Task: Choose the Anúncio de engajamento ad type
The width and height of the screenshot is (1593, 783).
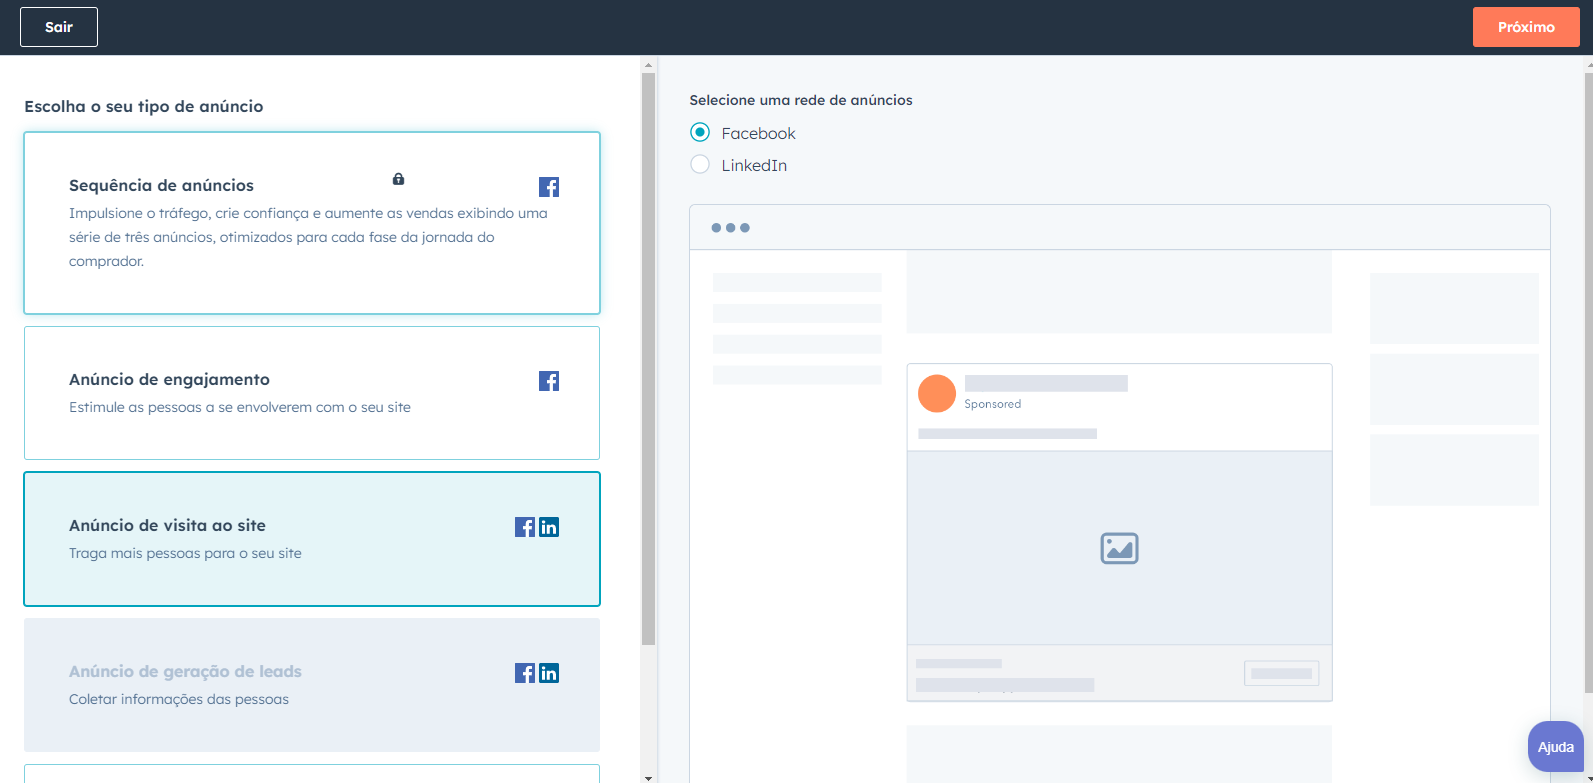Action: (312, 393)
